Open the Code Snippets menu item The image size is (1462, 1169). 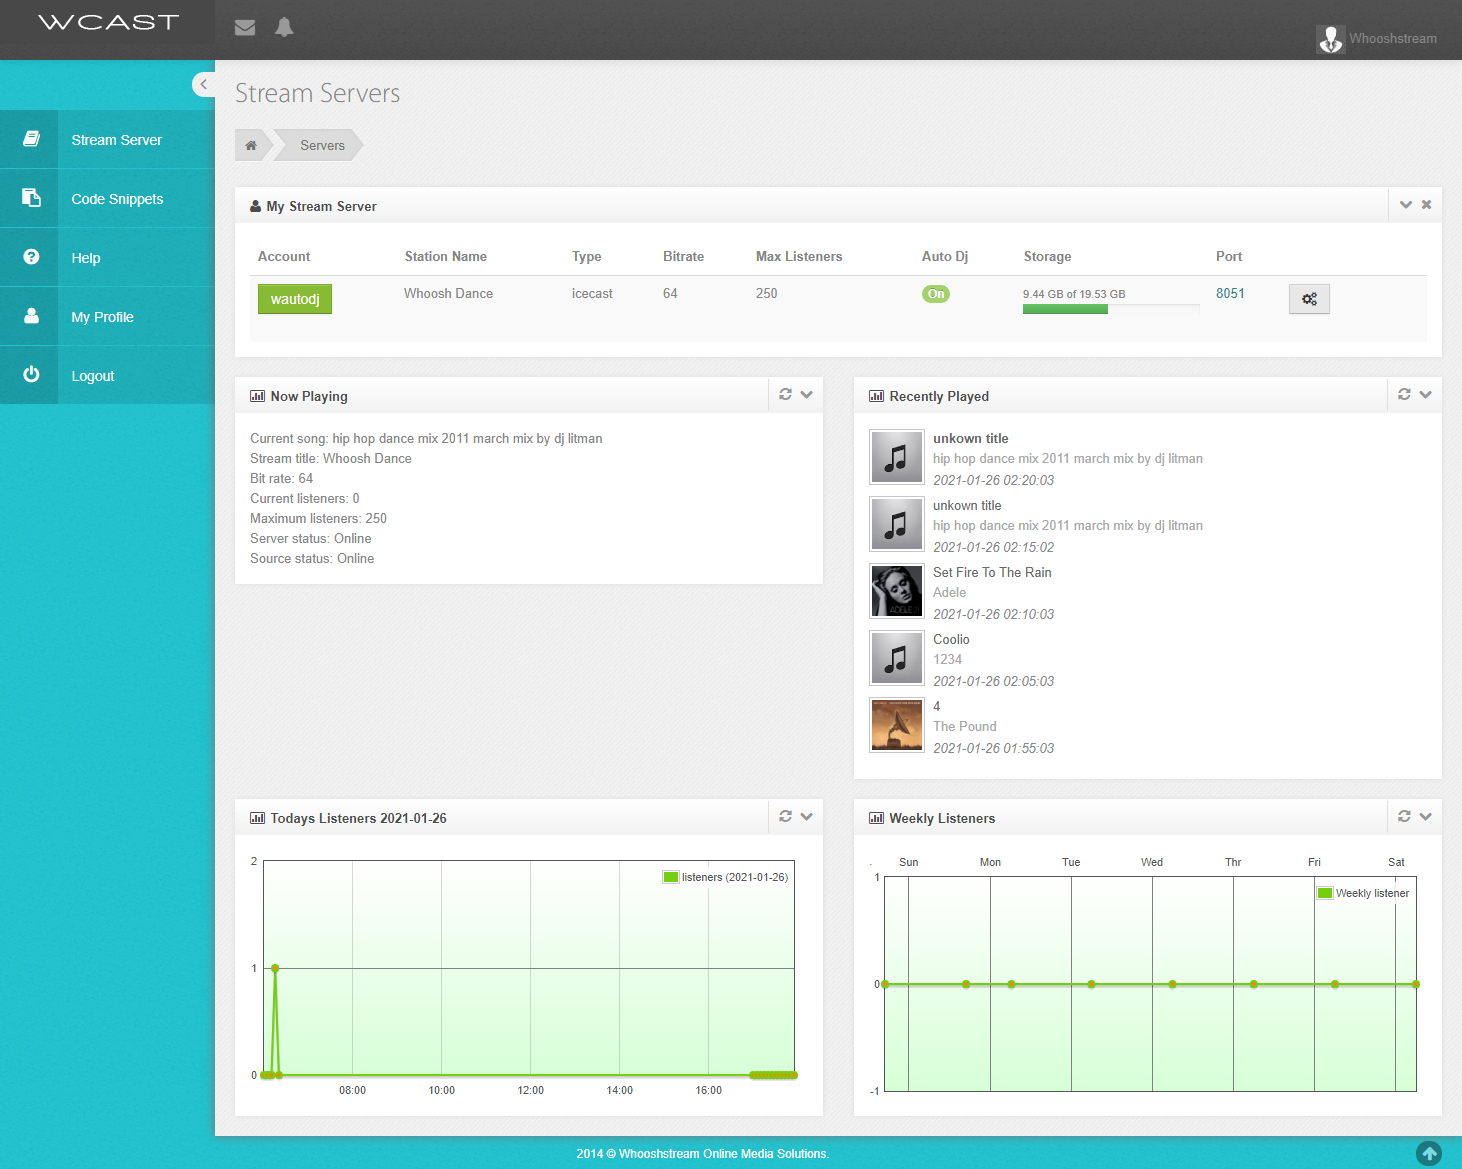point(108,199)
